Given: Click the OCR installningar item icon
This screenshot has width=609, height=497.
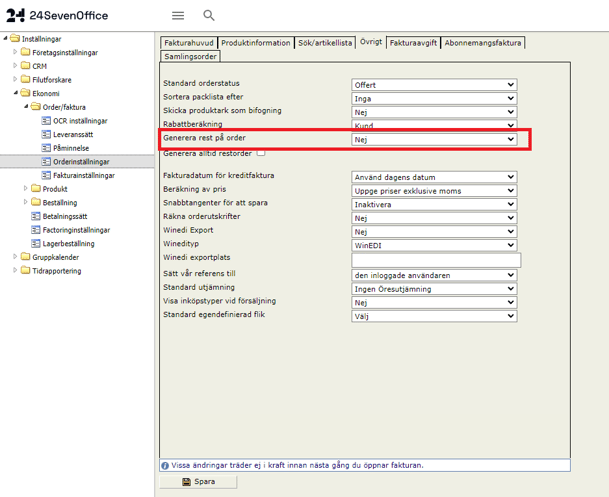Looking at the screenshot, I should click(x=45, y=120).
